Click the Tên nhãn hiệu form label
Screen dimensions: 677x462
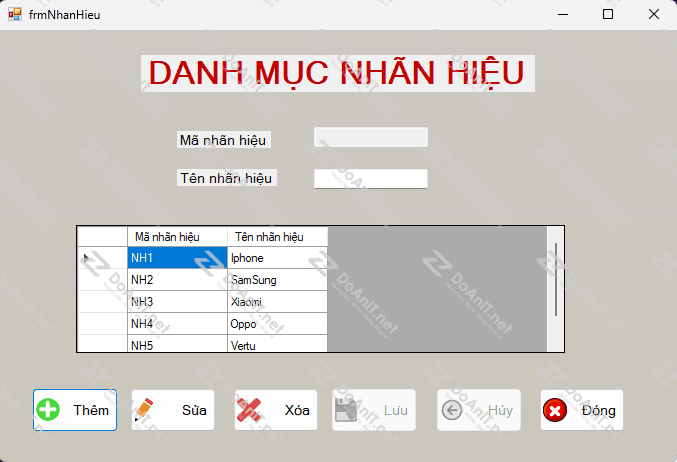coord(227,178)
